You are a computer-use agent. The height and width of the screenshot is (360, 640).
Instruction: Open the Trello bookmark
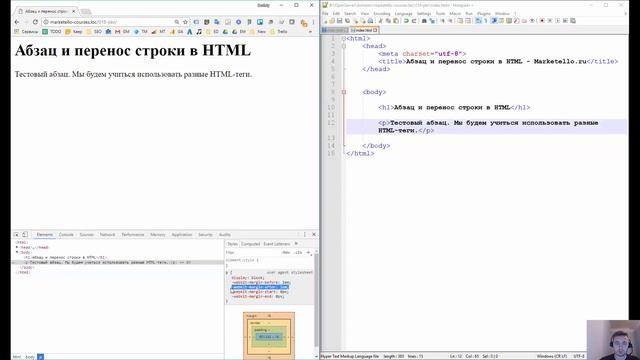[x=280, y=31]
